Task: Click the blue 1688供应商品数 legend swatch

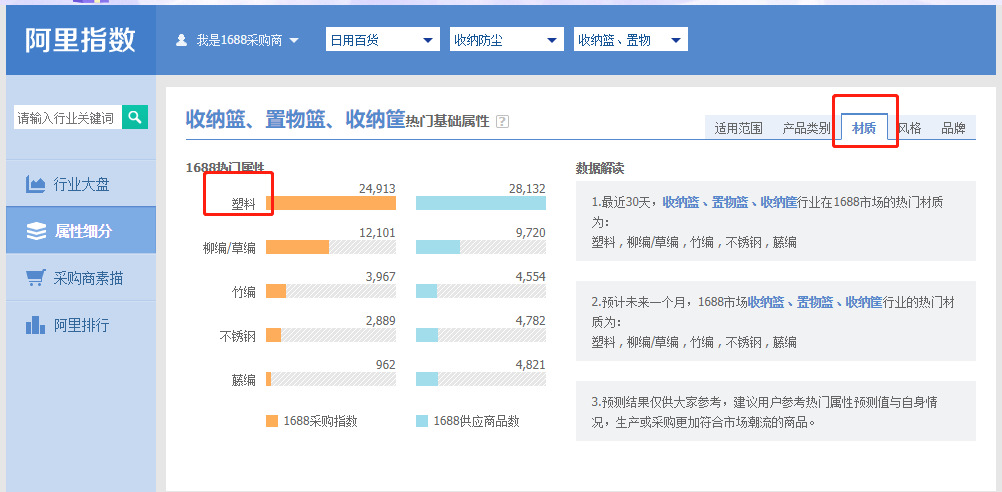Action: (422, 421)
